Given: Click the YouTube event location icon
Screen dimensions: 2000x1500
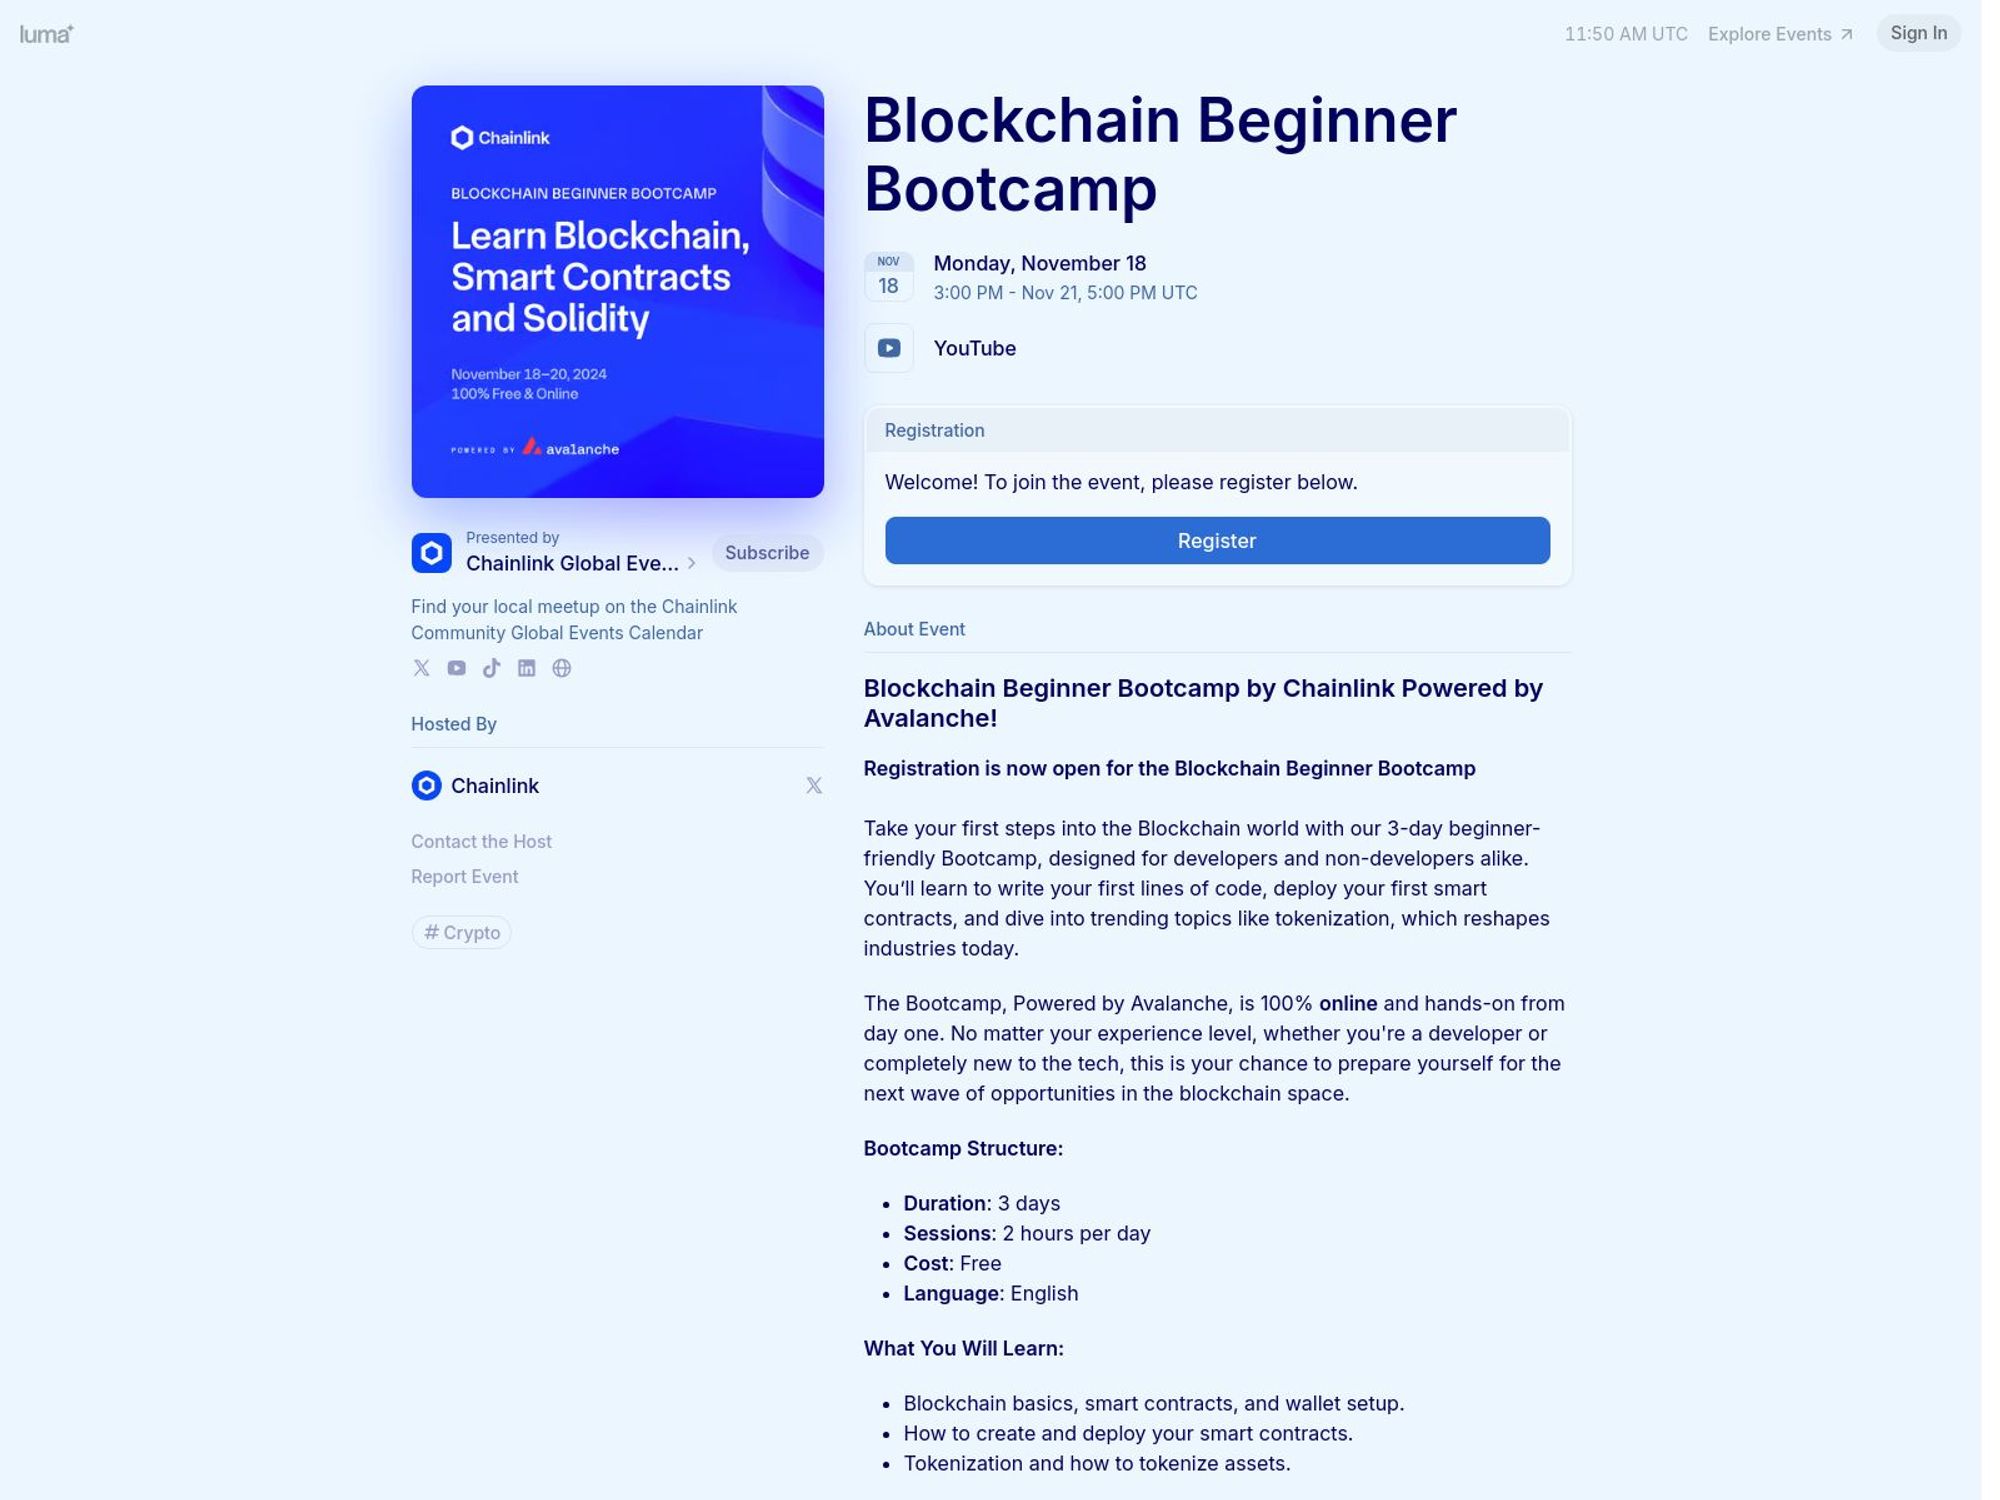Looking at the screenshot, I should coord(888,347).
